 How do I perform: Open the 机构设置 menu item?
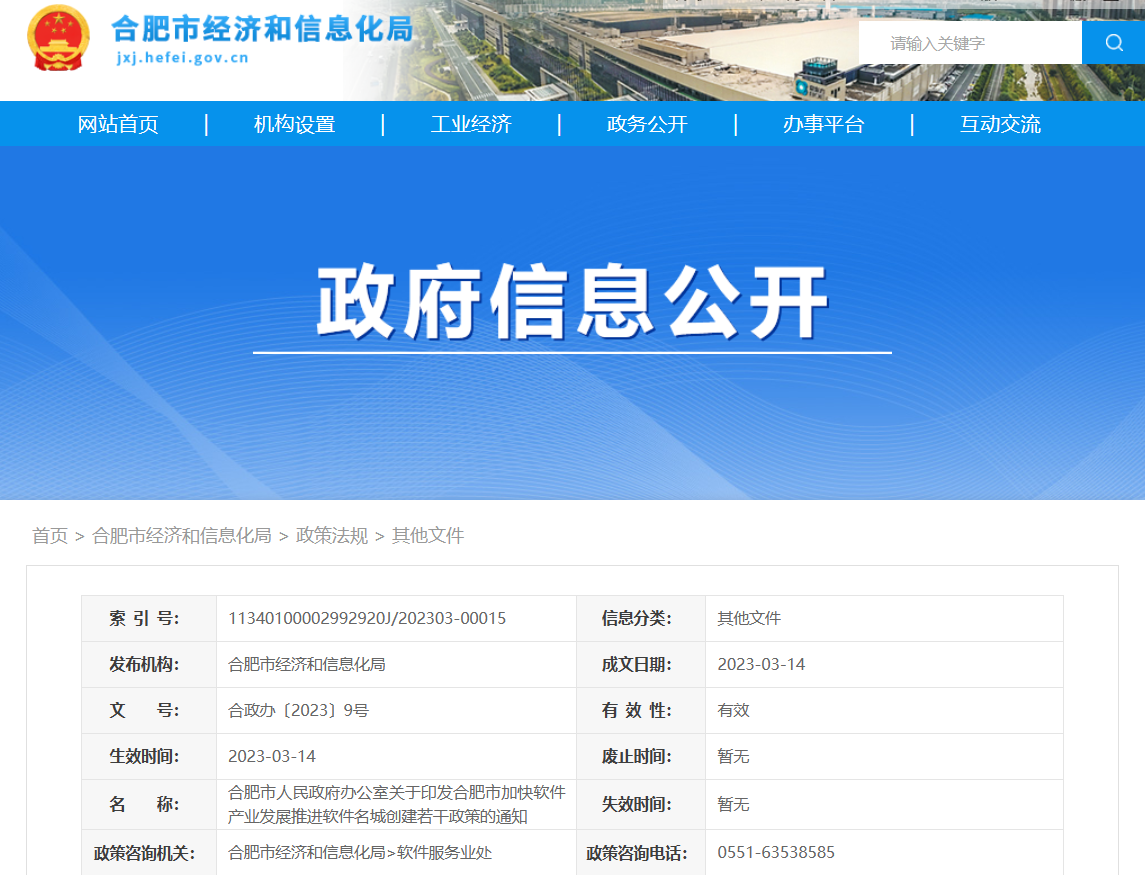(294, 124)
